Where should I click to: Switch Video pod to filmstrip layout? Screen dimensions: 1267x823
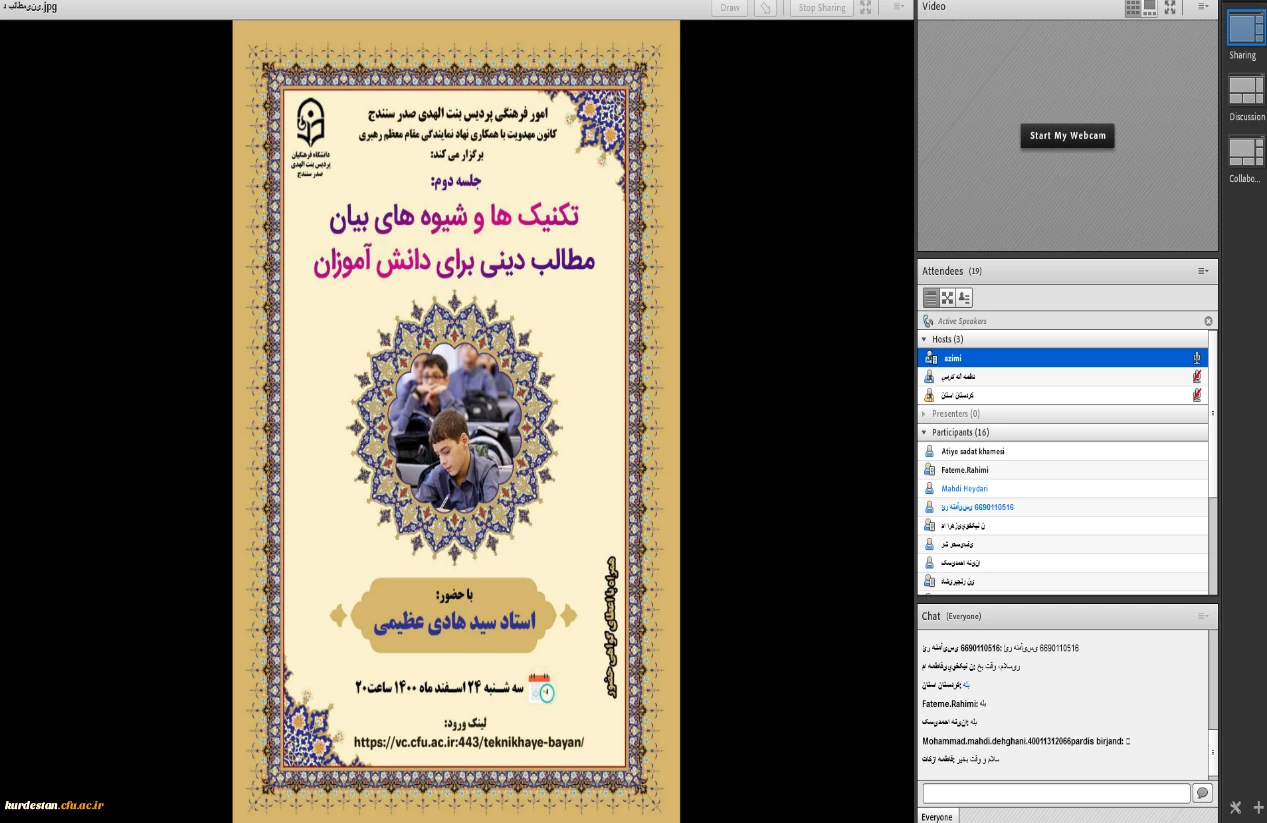point(1149,7)
